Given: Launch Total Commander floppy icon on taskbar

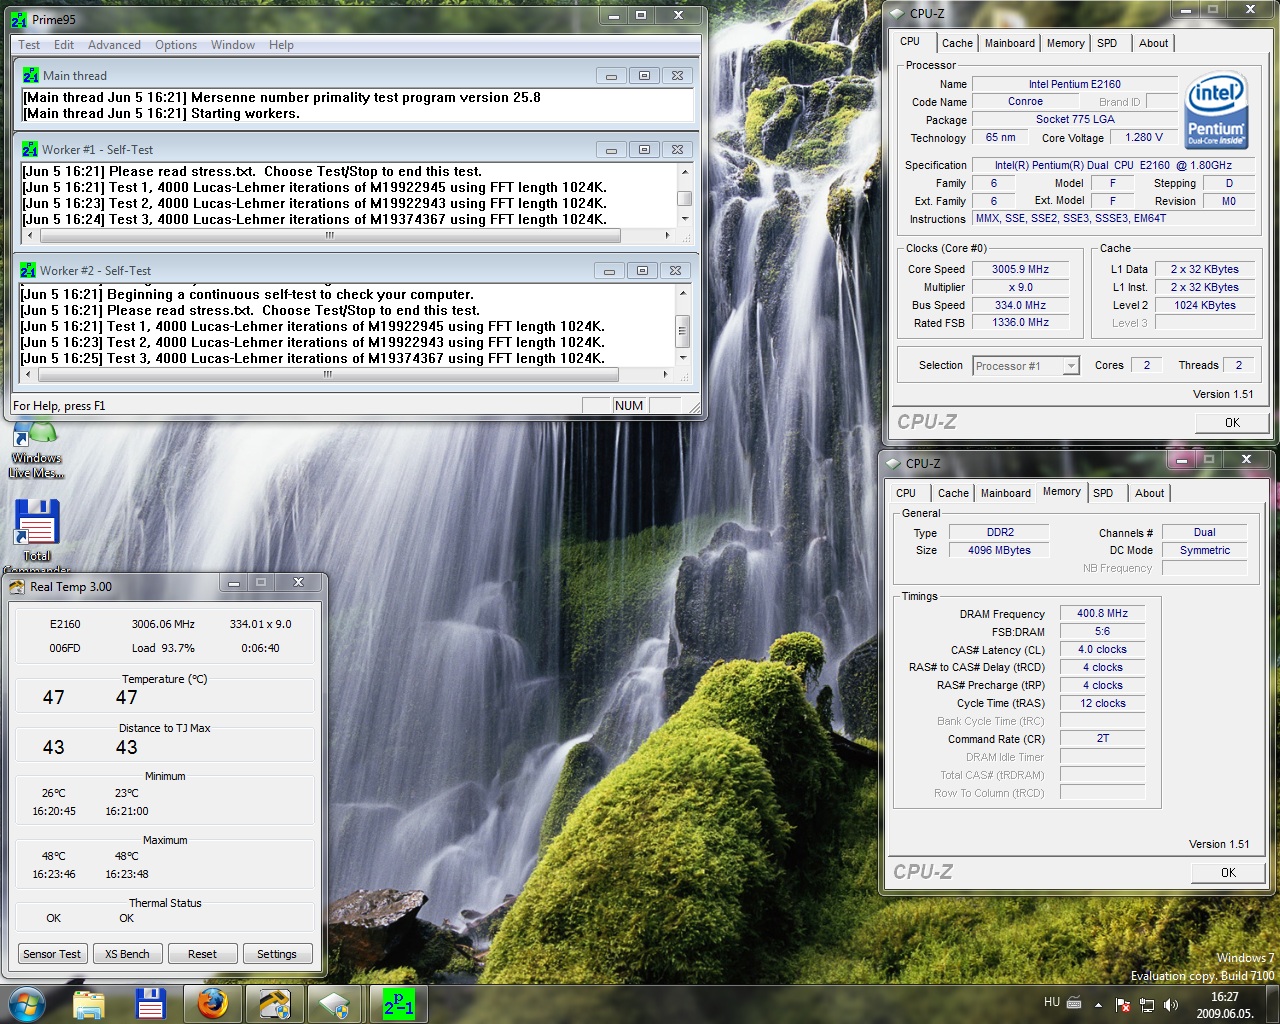Looking at the screenshot, I should [151, 1004].
